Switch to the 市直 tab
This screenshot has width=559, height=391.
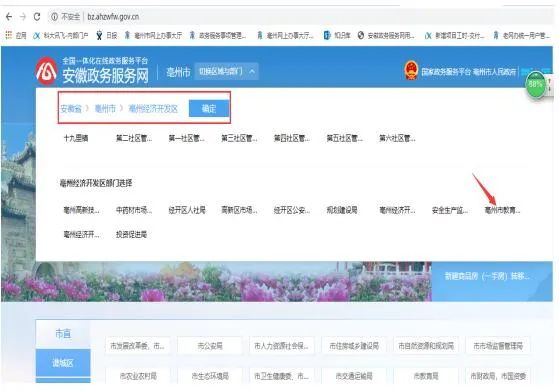(x=63, y=334)
